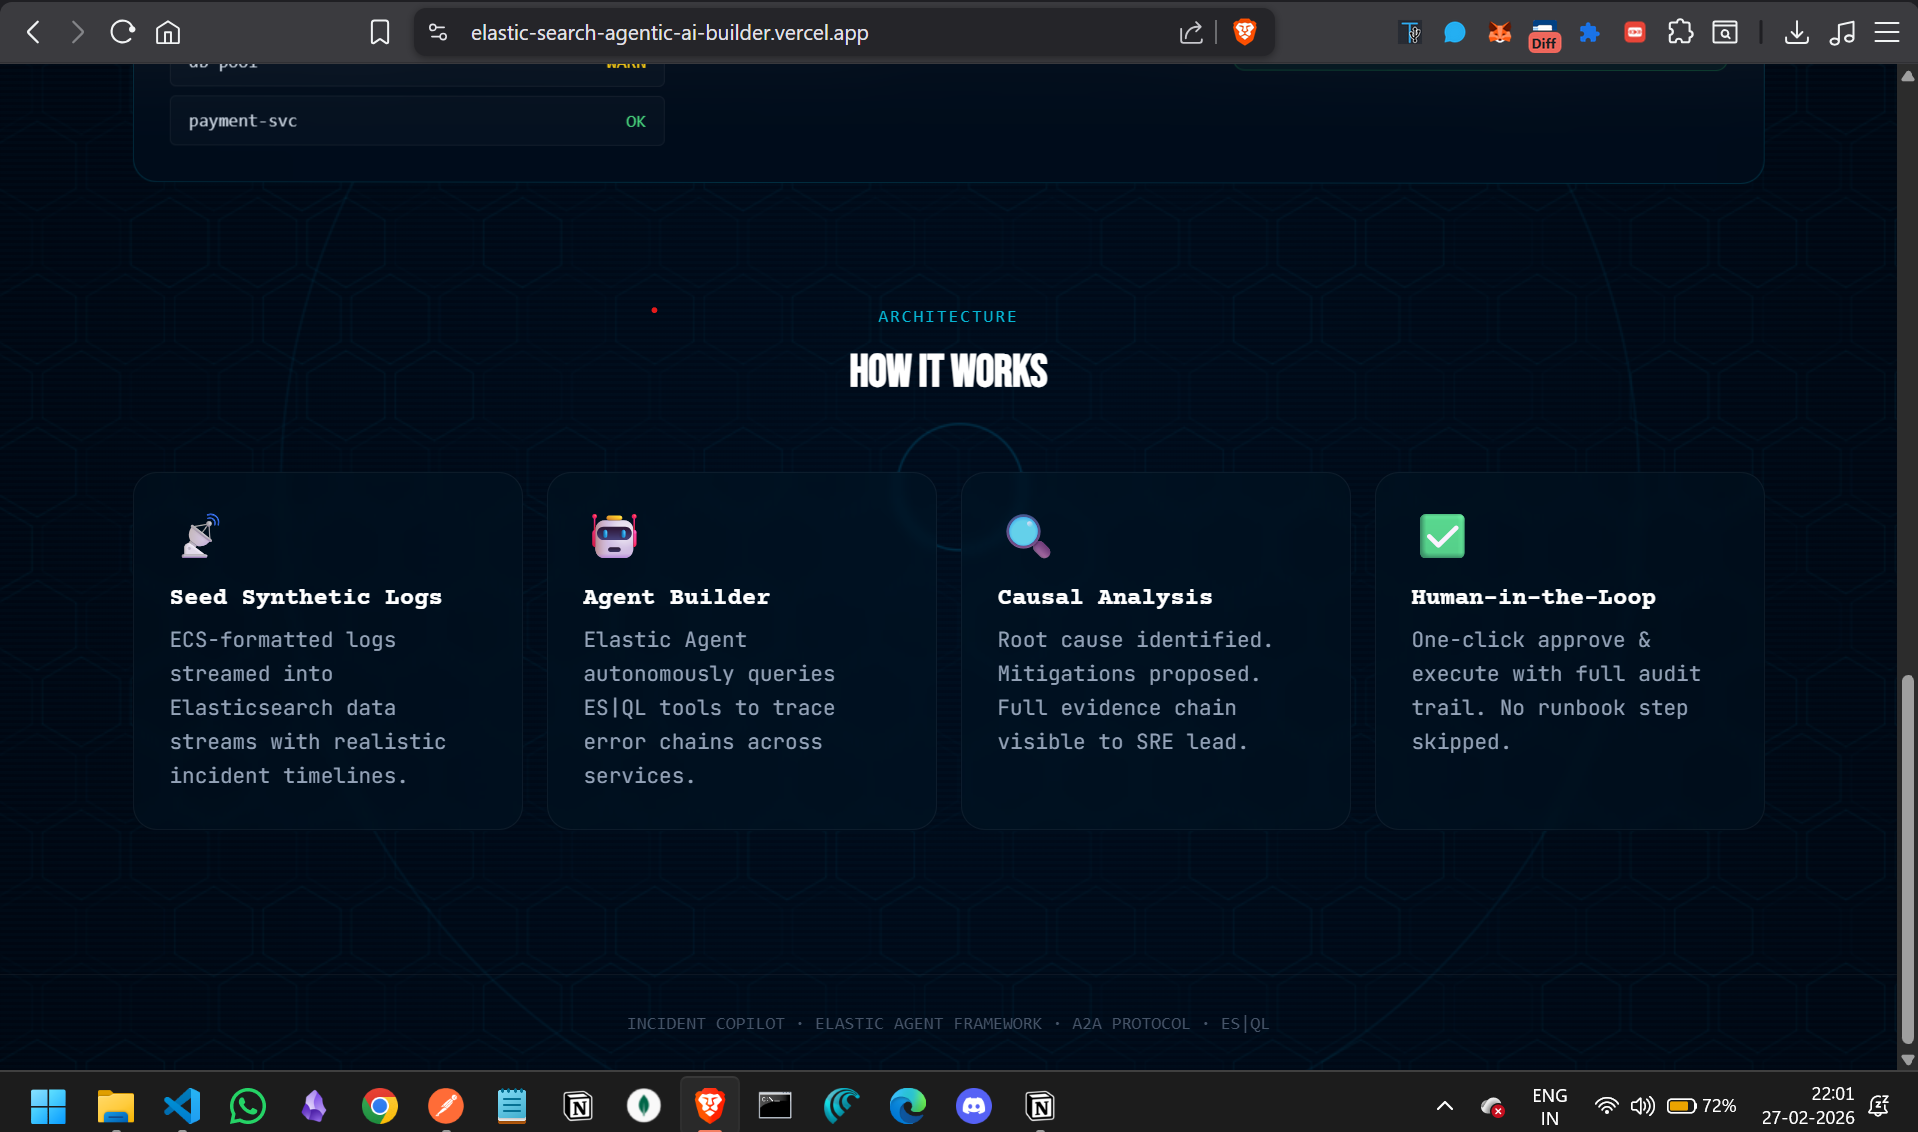Screen dimensions: 1918x1132
Task: Switch to Brave in the taskbar
Action: [x=710, y=1106]
